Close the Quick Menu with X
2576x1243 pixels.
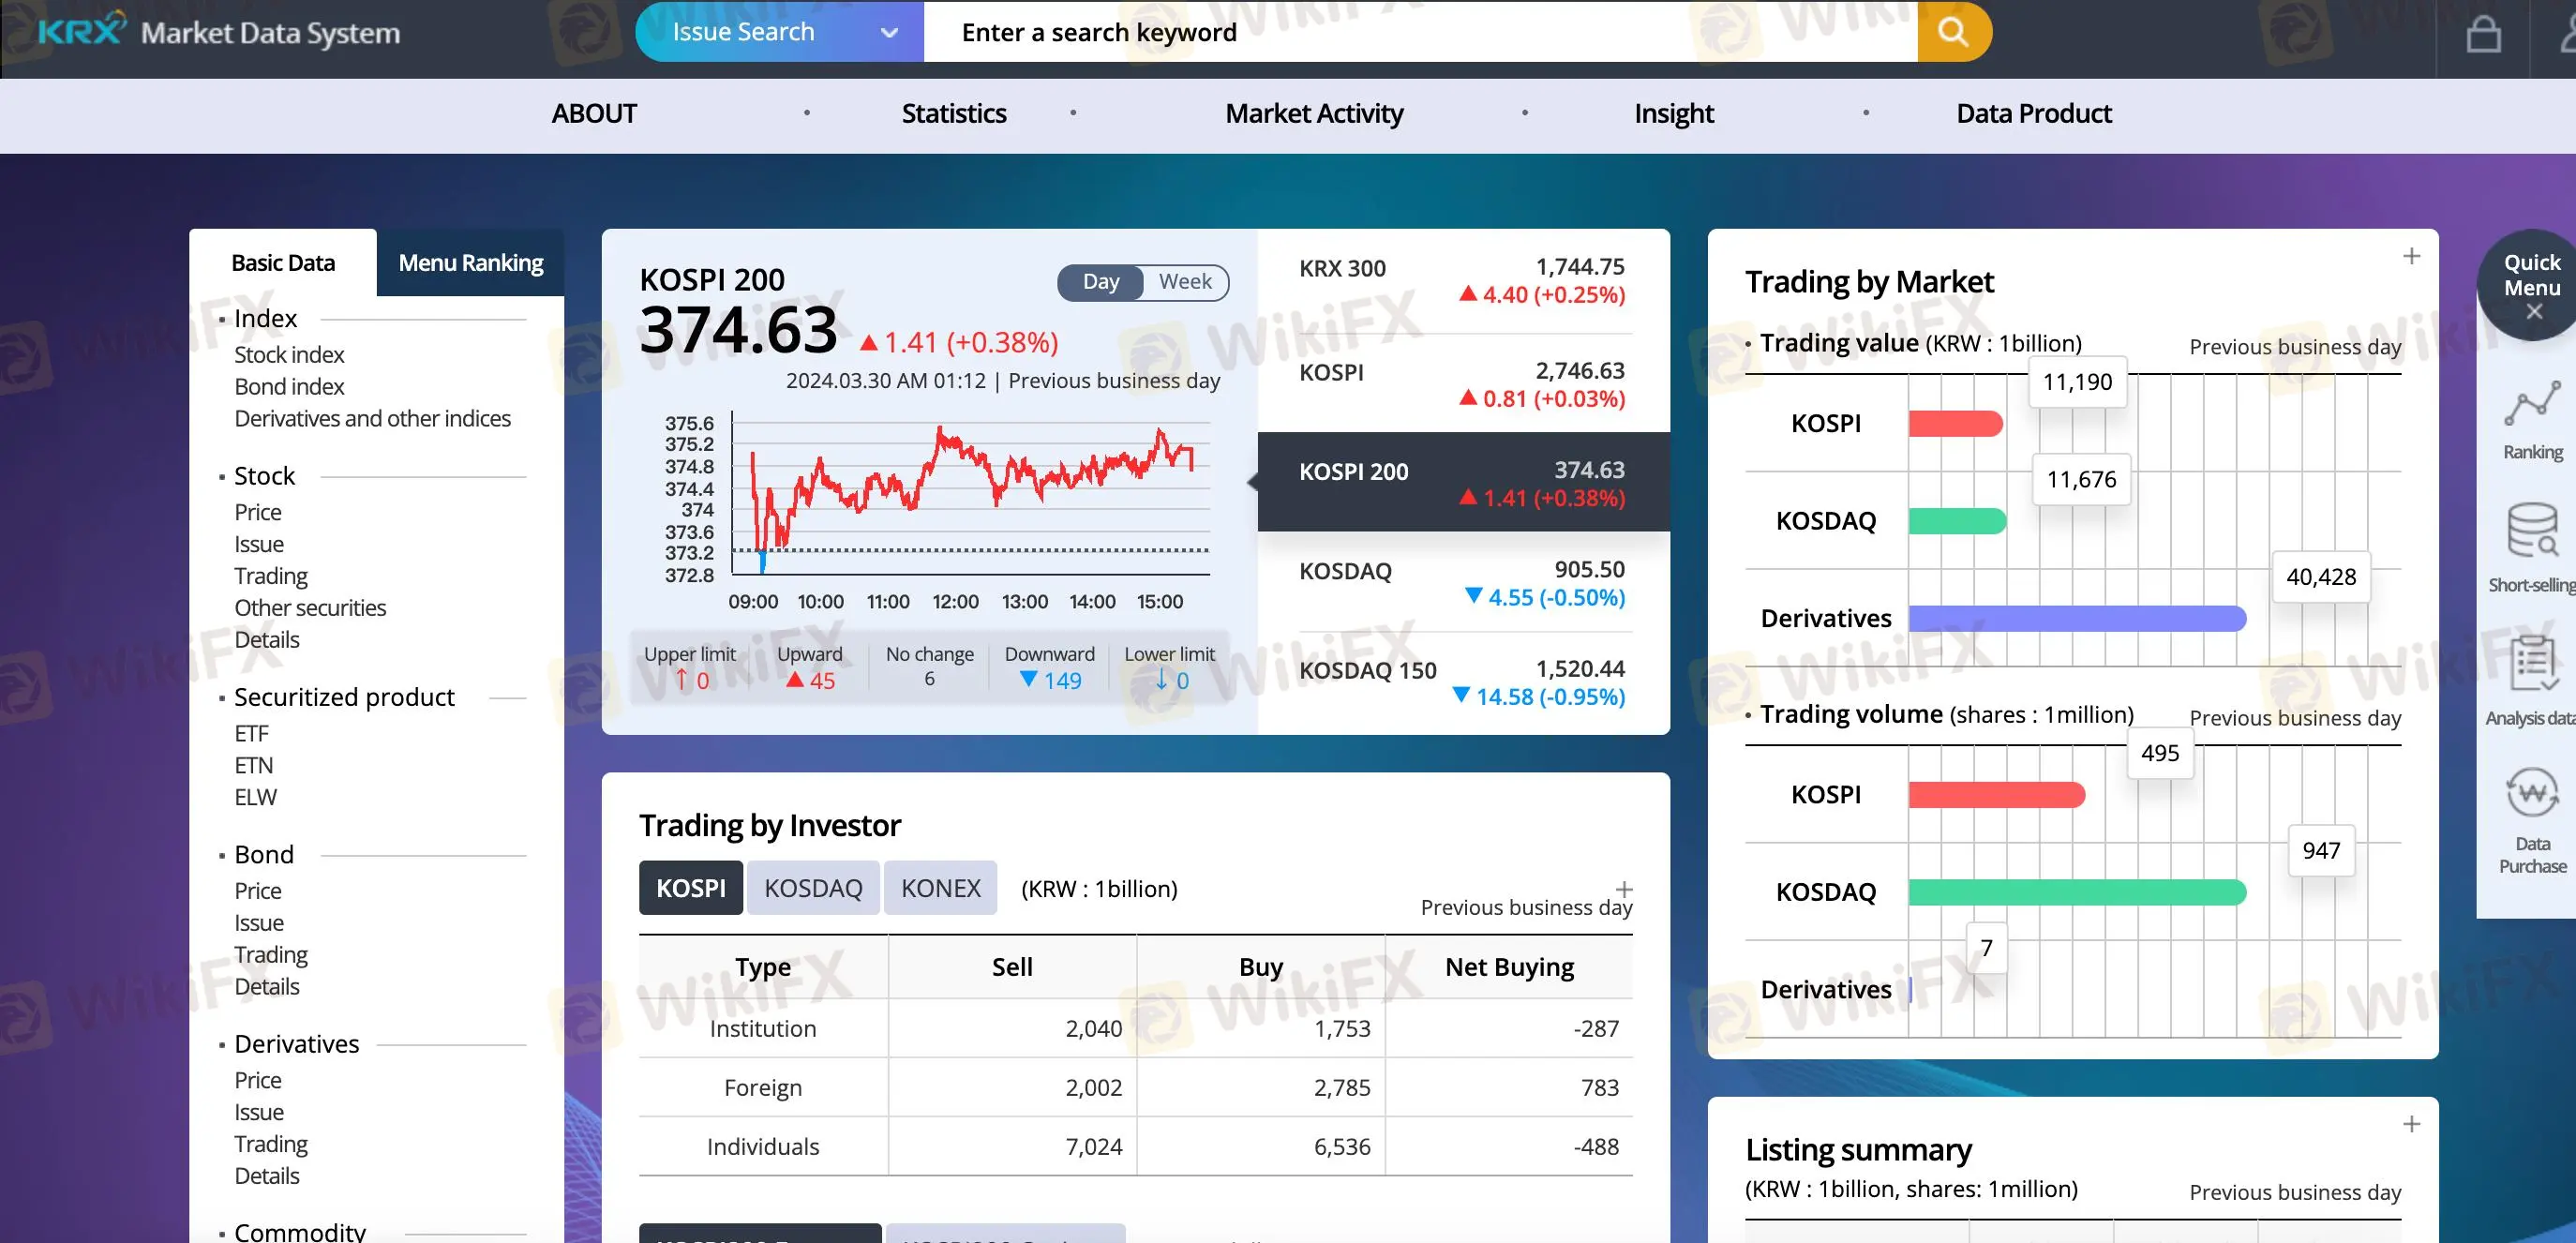[x=2533, y=312]
